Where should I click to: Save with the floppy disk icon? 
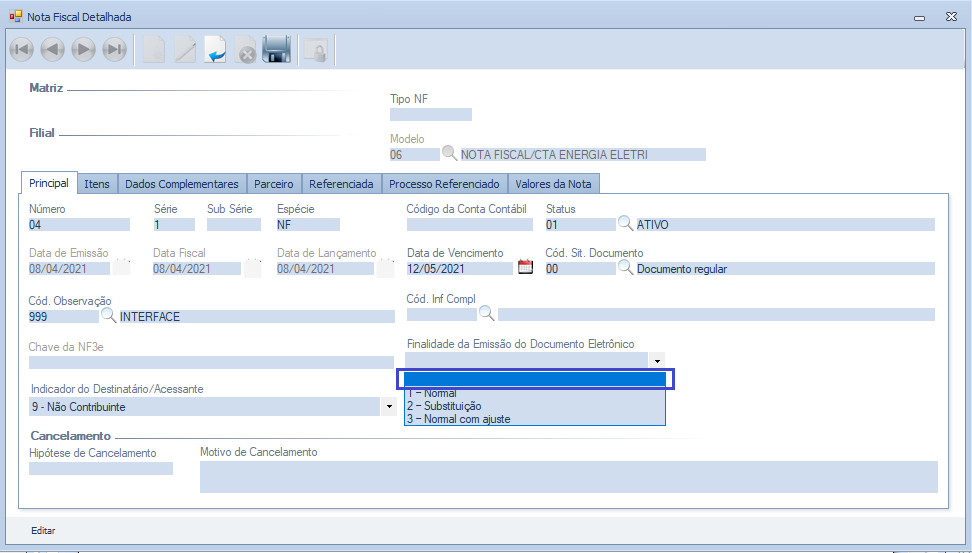pyautogui.click(x=277, y=49)
